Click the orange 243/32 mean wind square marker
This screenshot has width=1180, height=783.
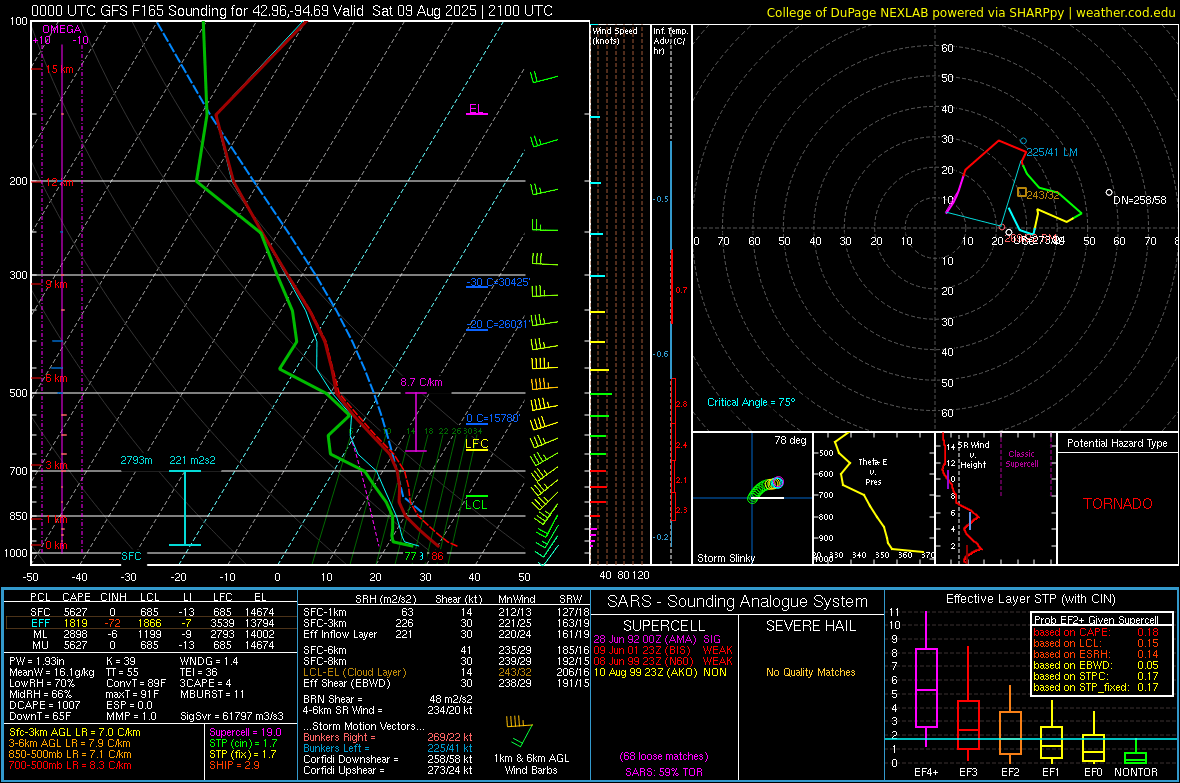[x=1021, y=193]
